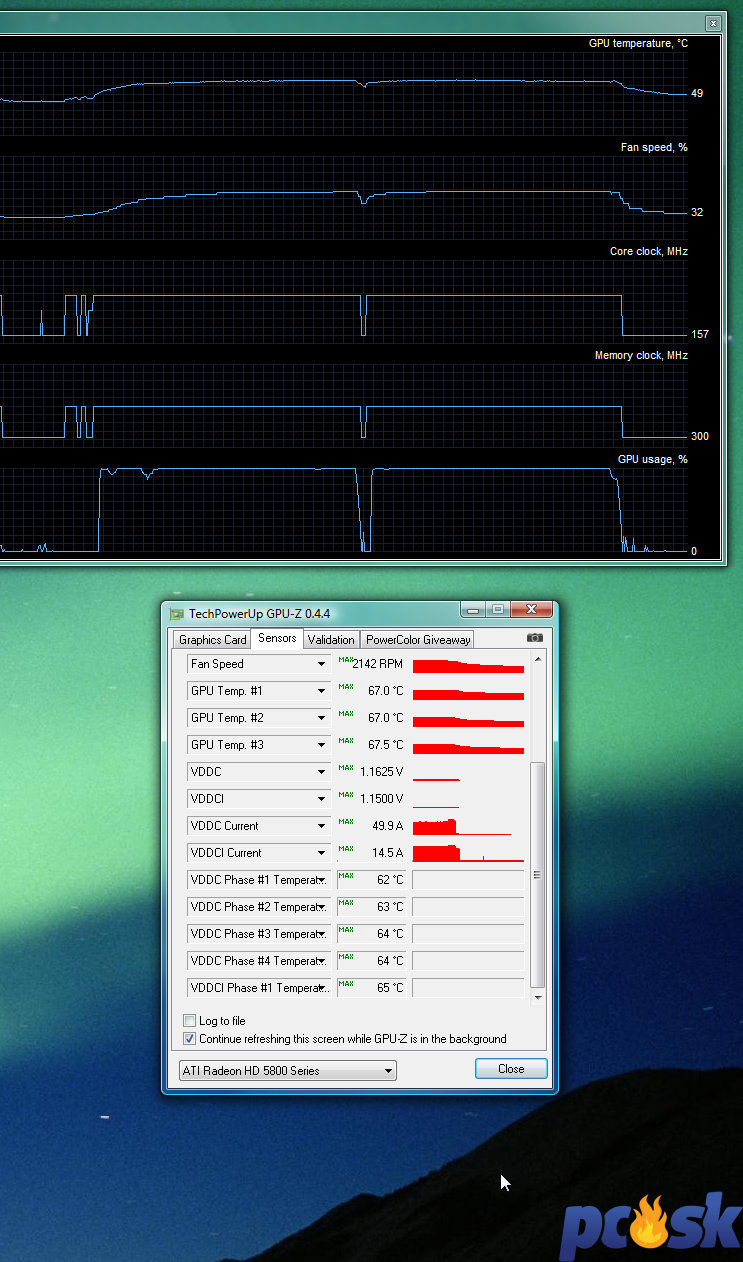Click the Close button in GPU-Z
Image resolution: width=743 pixels, height=1262 pixels.
[x=511, y=1069]
